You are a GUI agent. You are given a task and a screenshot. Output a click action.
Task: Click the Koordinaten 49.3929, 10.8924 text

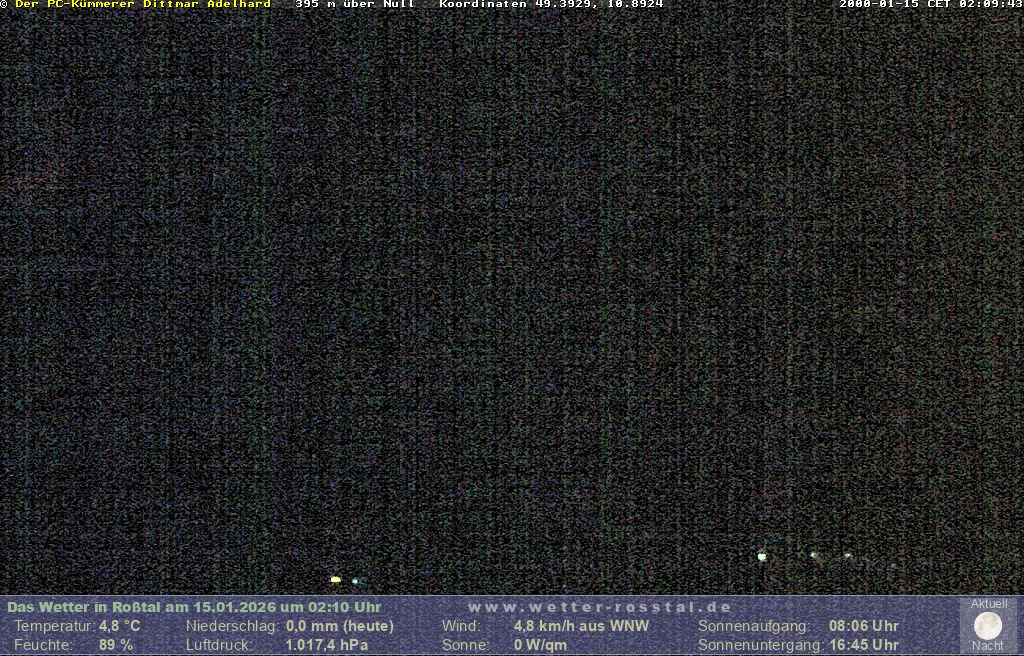point(551,4)
